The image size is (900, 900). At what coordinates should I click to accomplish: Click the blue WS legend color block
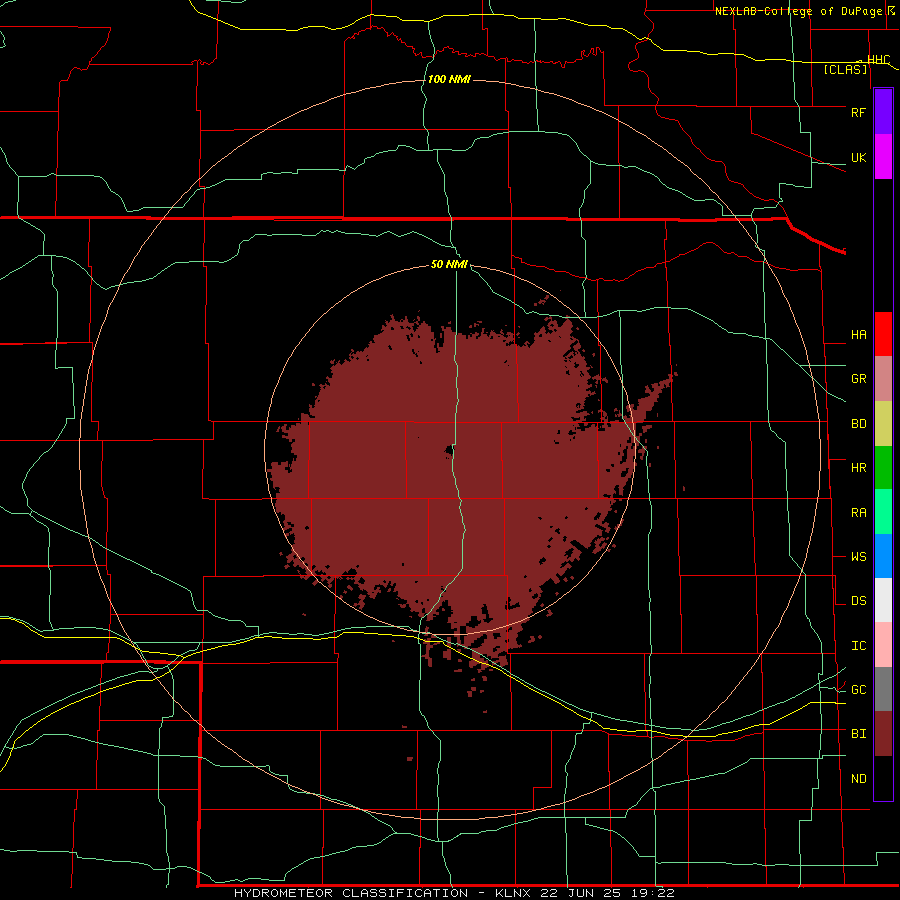tap(883, 556)
